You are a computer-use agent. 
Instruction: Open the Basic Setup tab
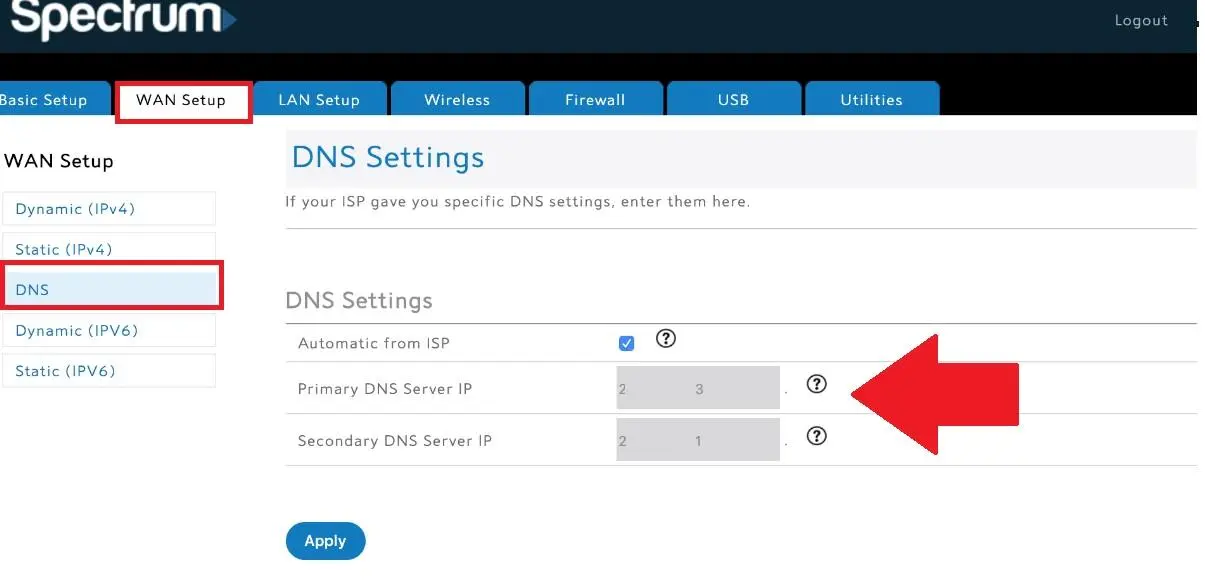tap(46, 100)
